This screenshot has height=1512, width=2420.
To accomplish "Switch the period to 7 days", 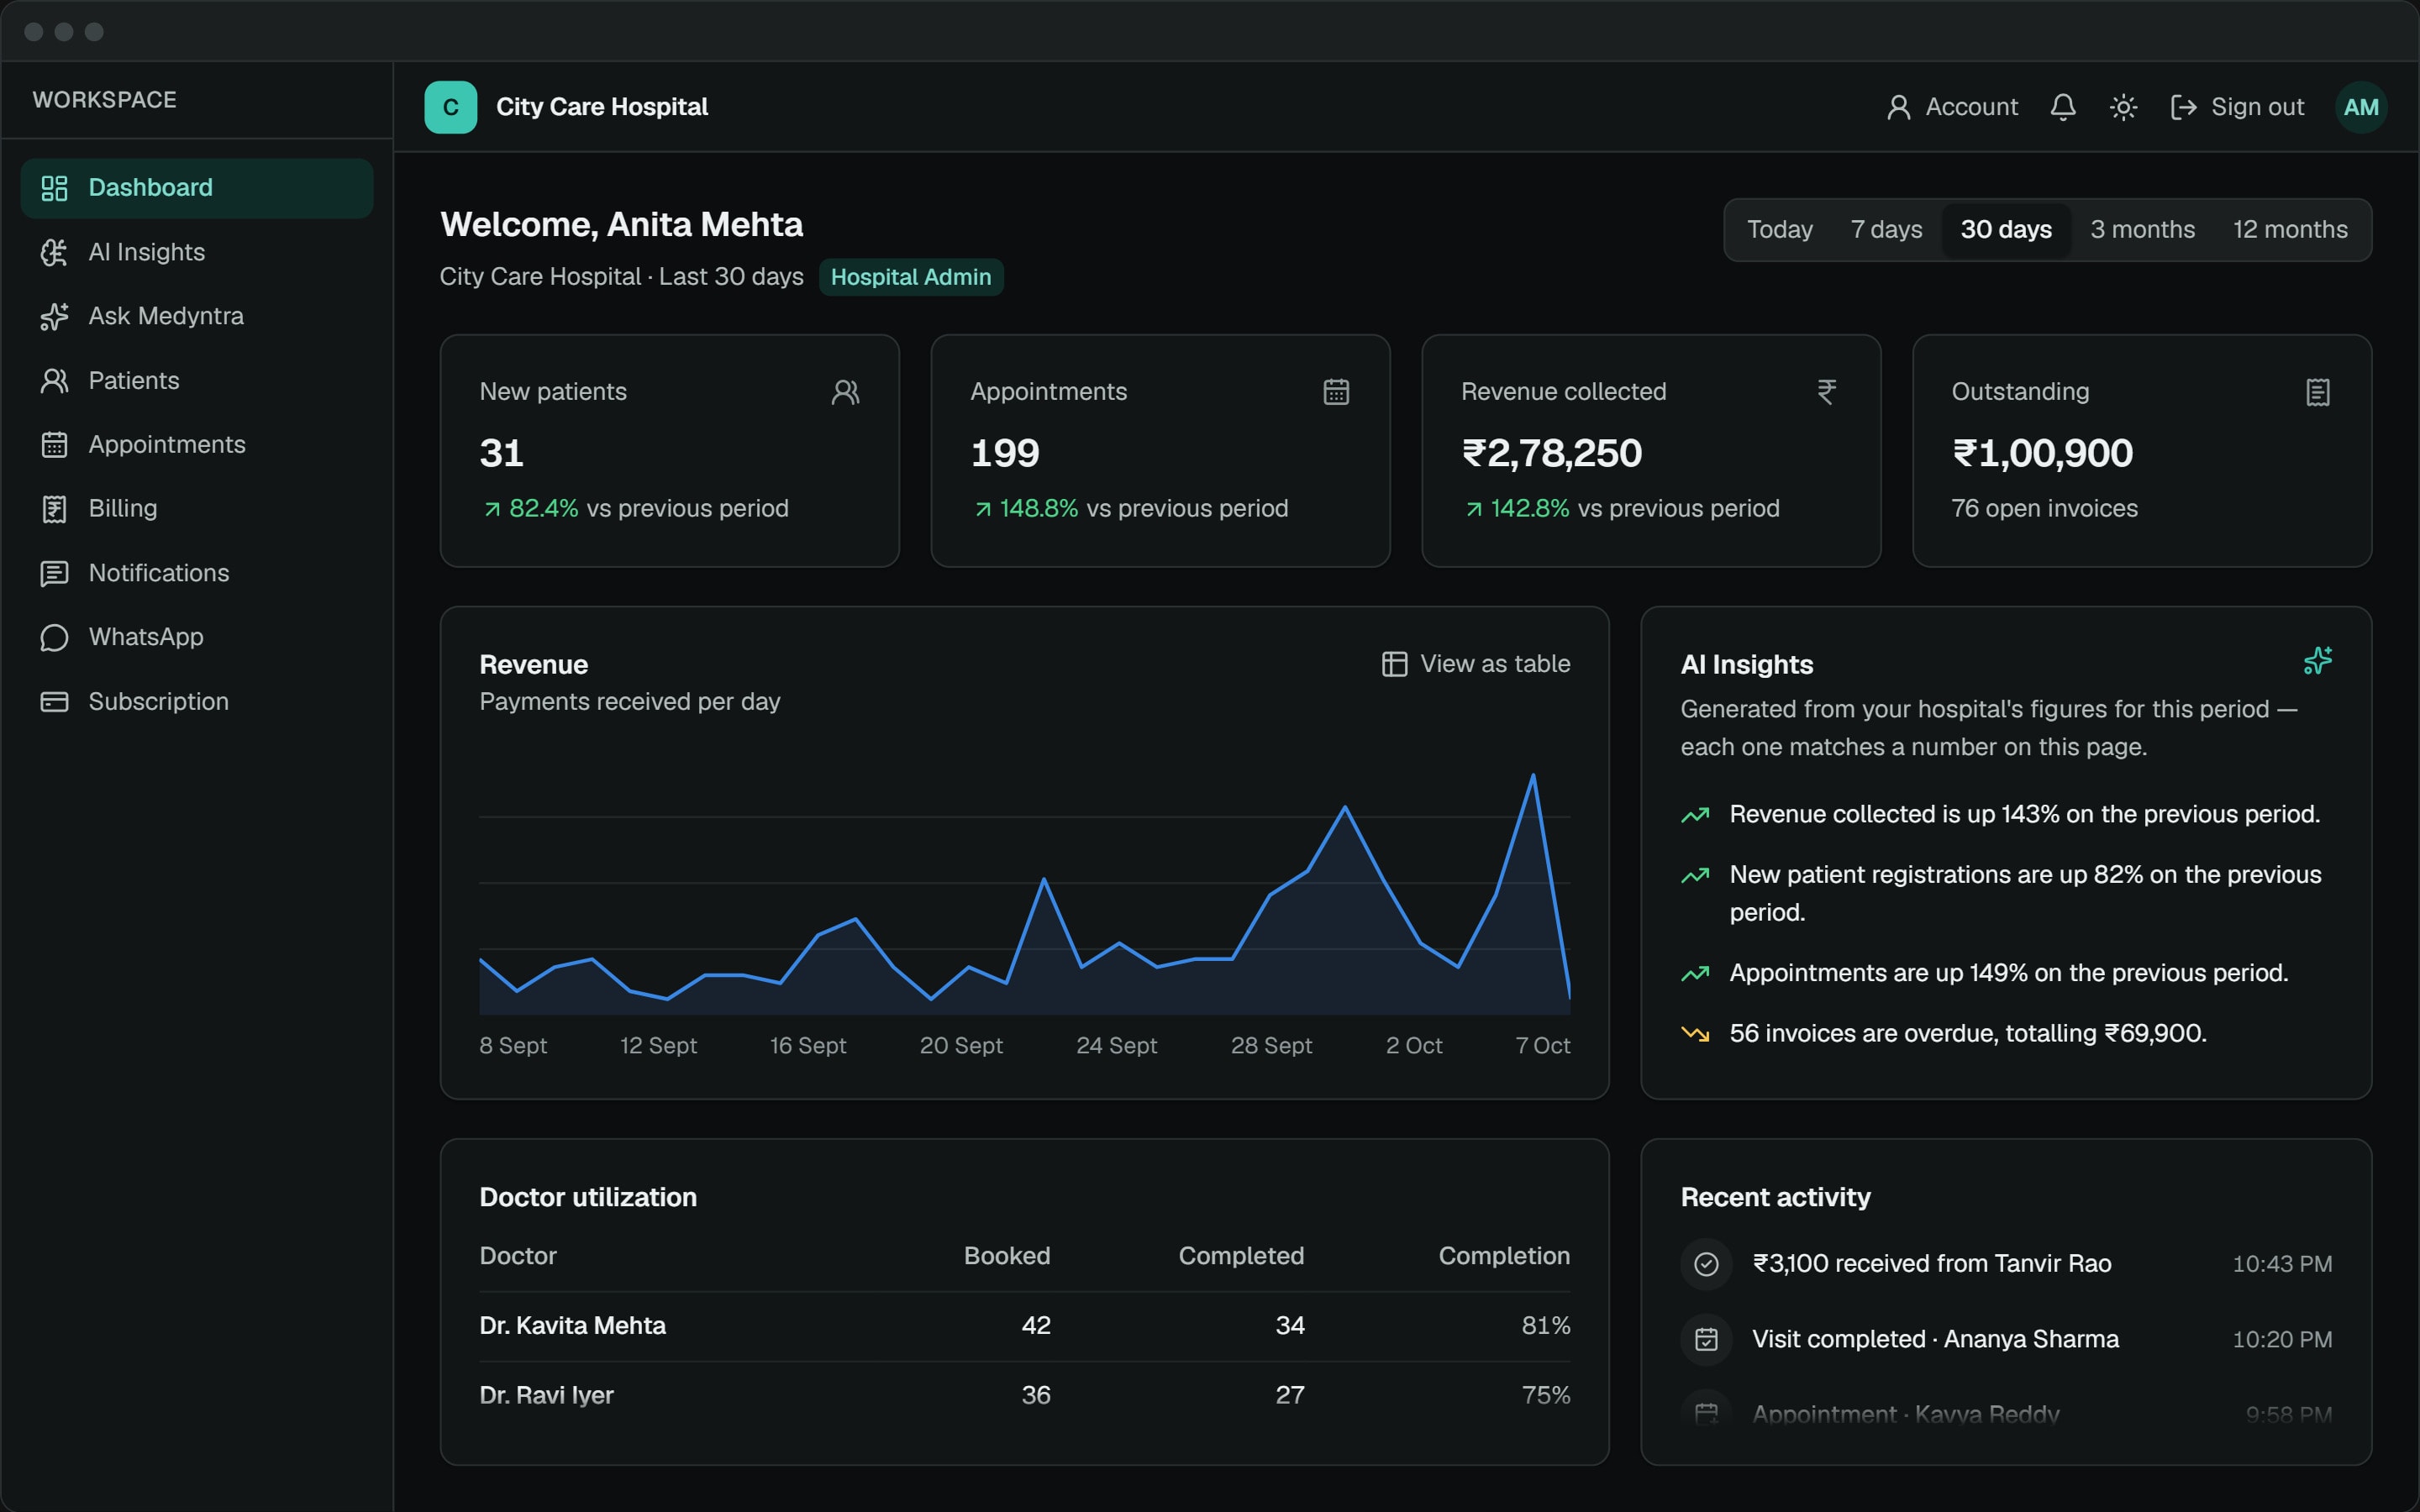I will 1886,230.
